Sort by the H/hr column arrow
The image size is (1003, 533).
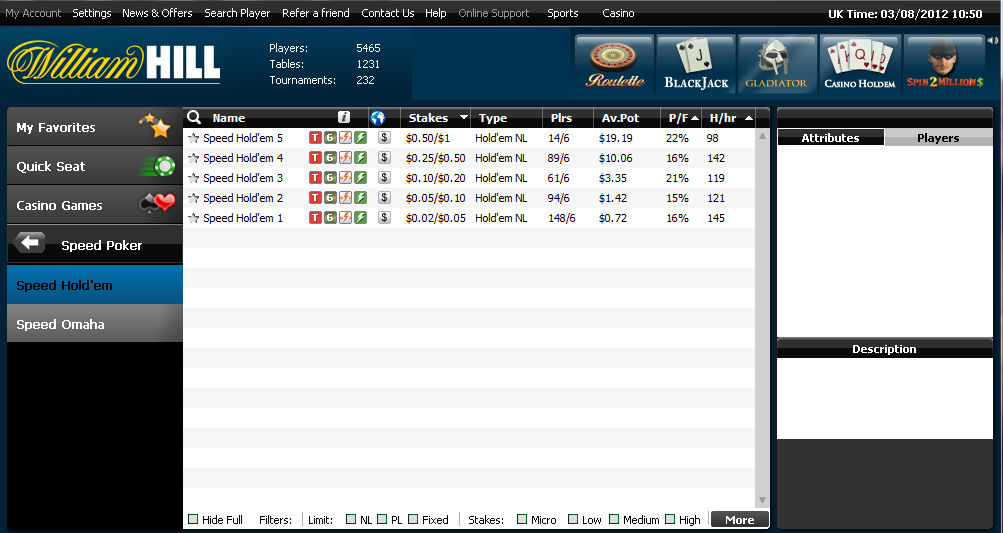point(748,118)
